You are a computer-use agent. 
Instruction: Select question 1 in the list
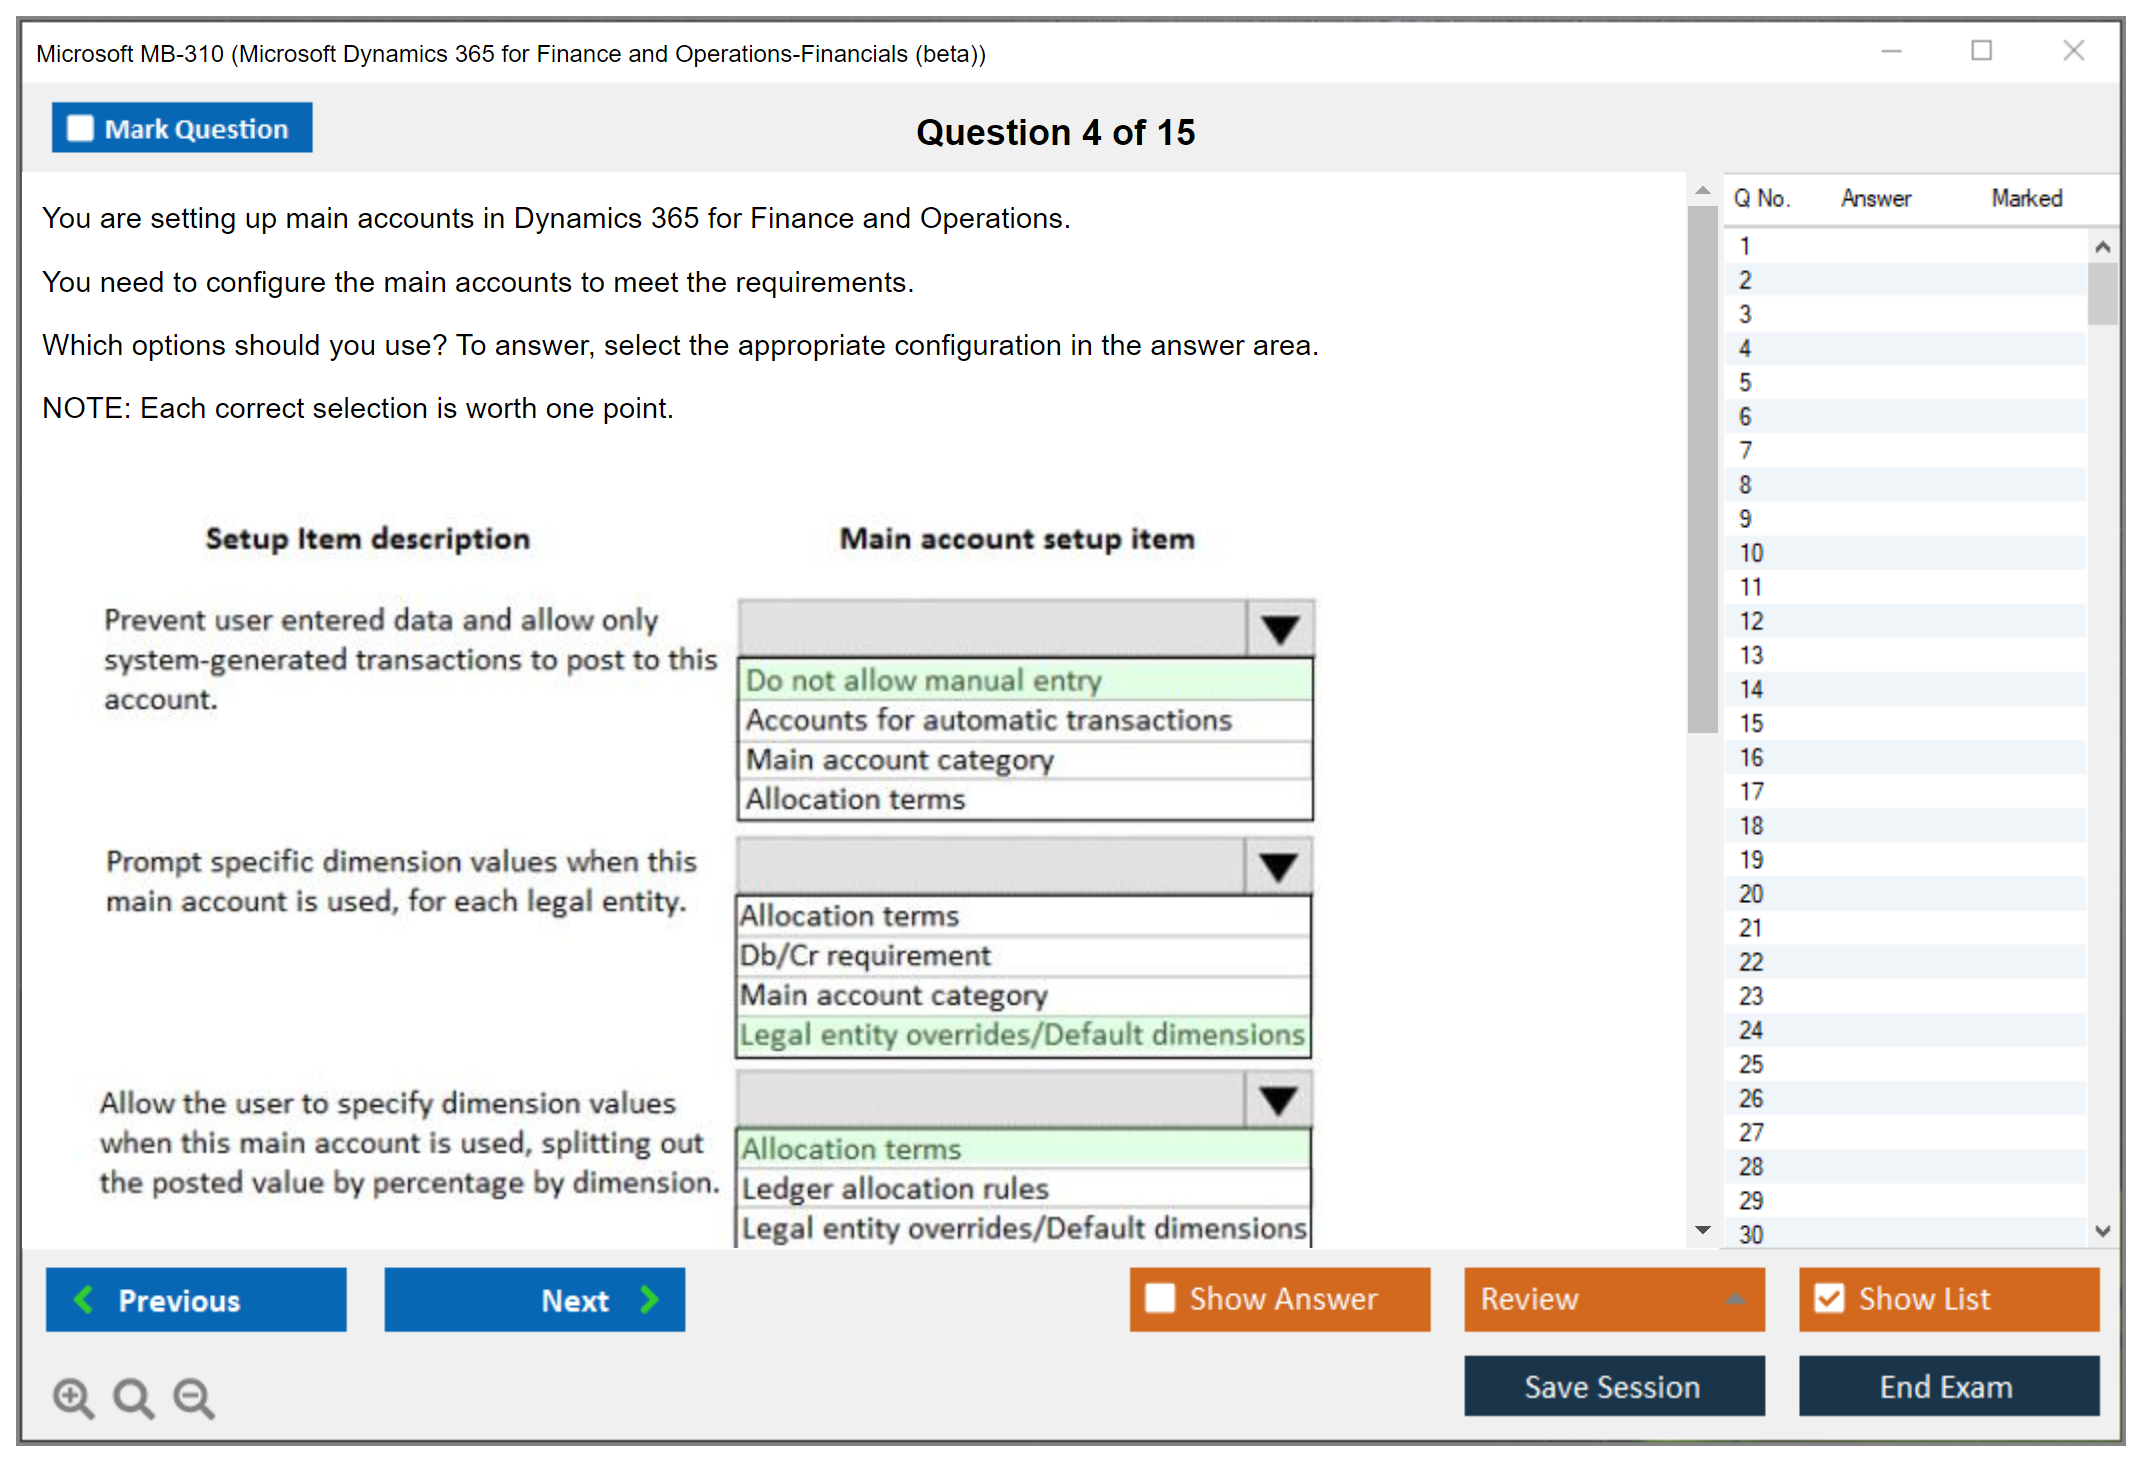pyautogui.click(x=1905, y=246)
